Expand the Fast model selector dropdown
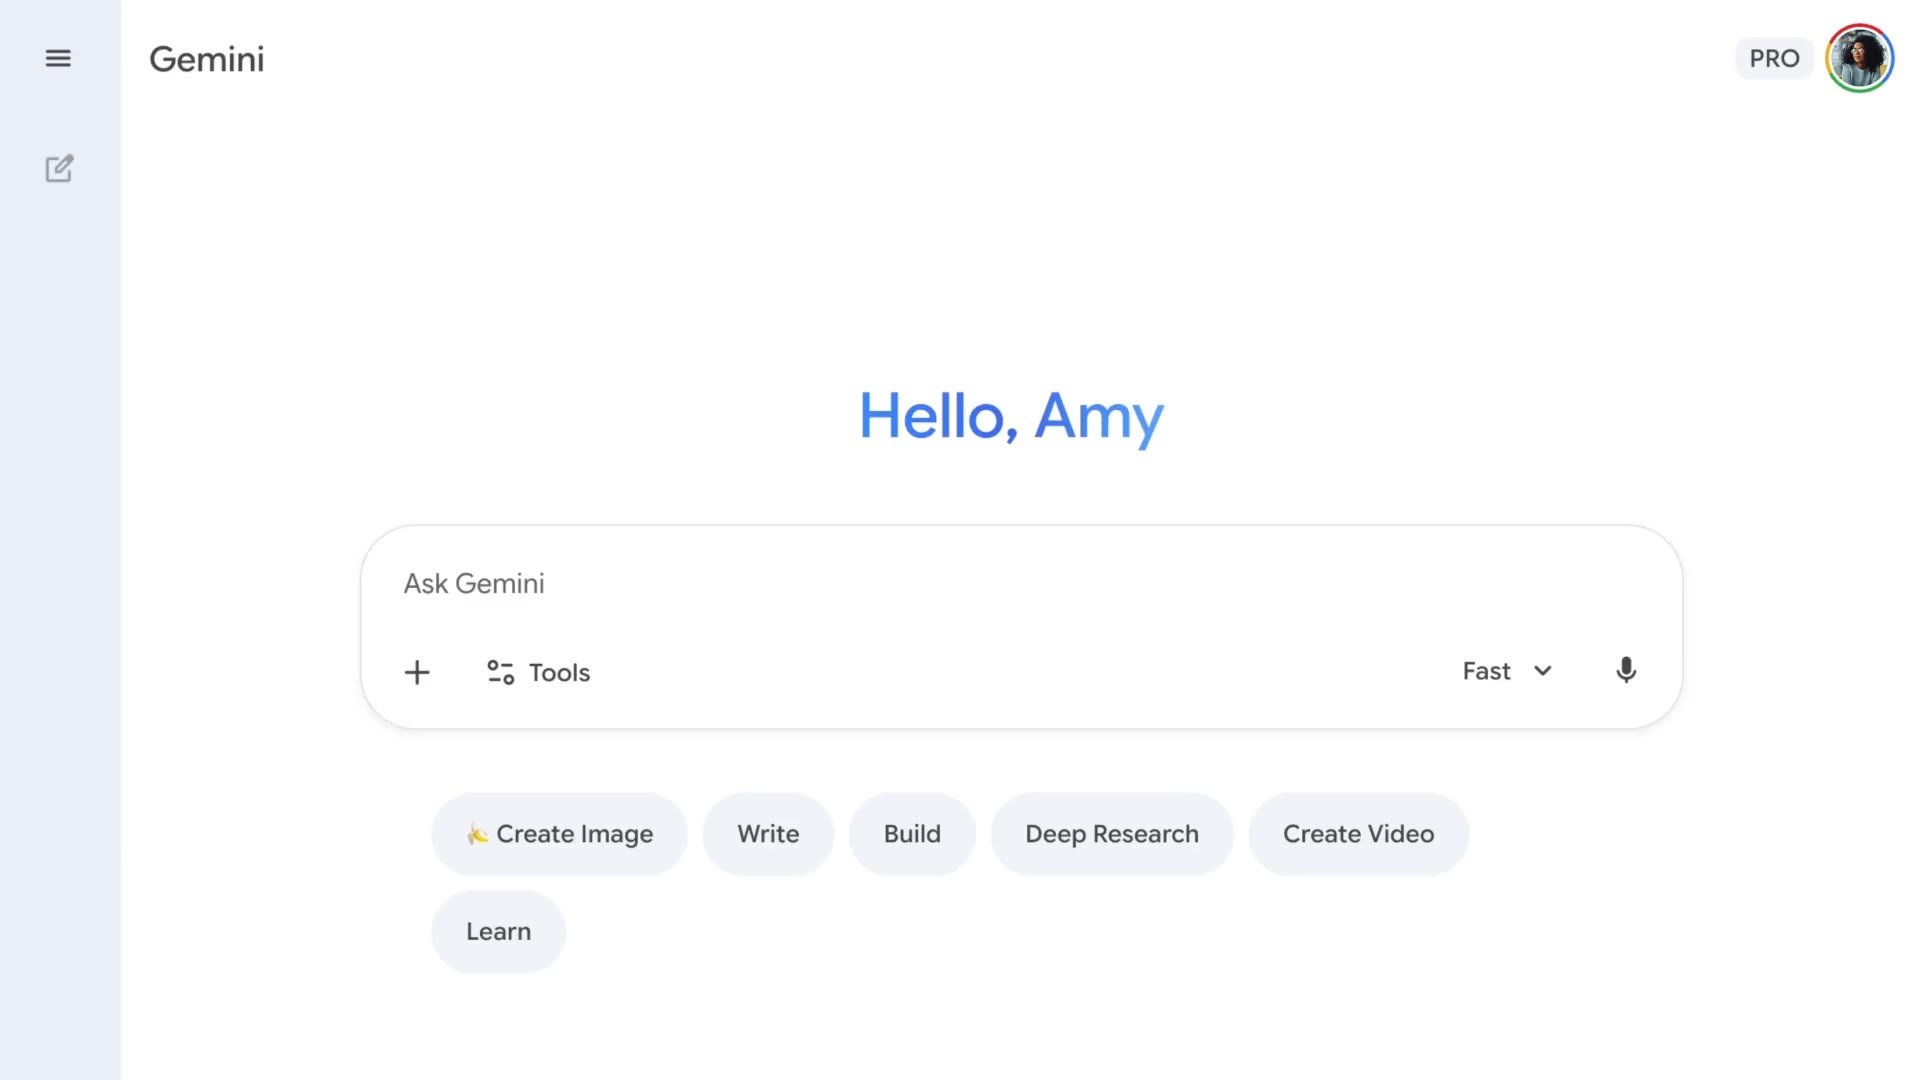 1507,671
